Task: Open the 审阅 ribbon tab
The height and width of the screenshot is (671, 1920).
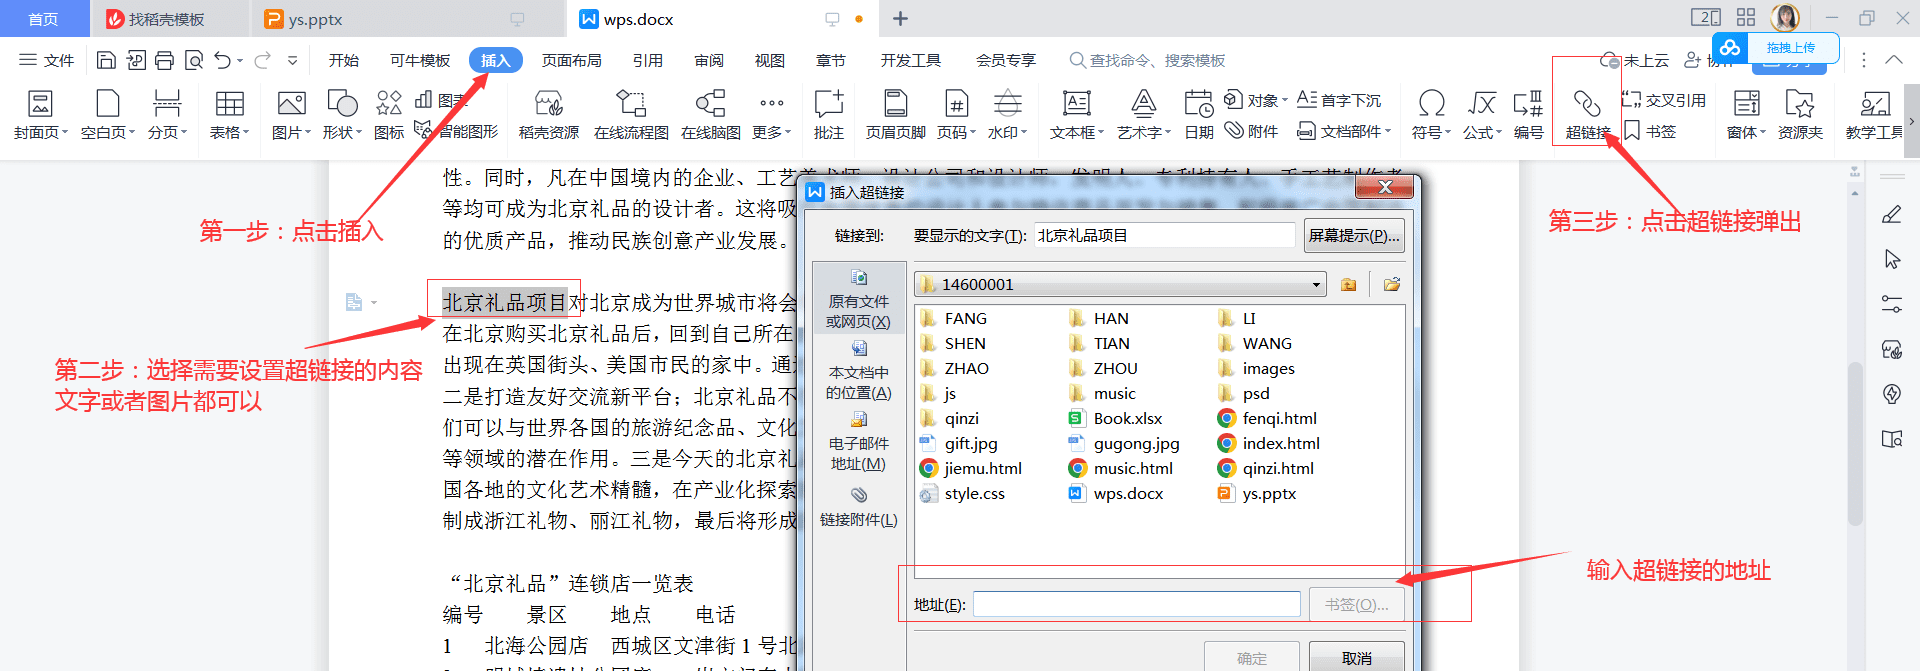Action: 709,60
